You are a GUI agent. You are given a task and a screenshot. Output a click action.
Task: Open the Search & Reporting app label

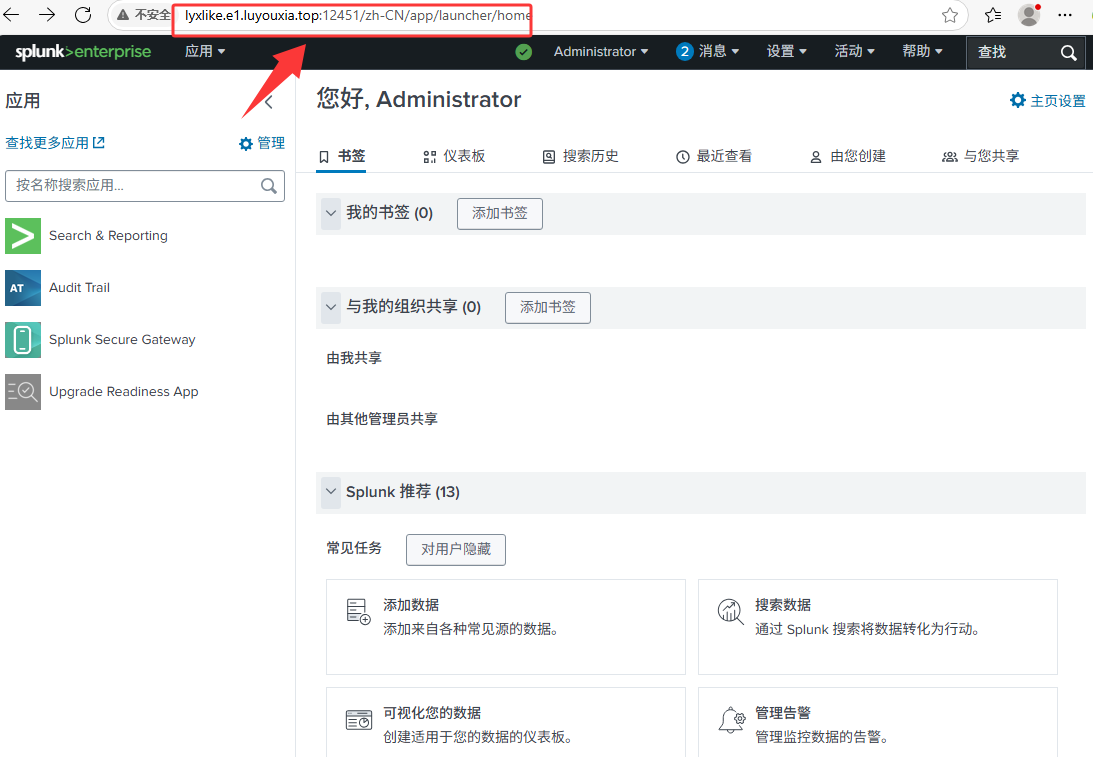tap(108, 236)
